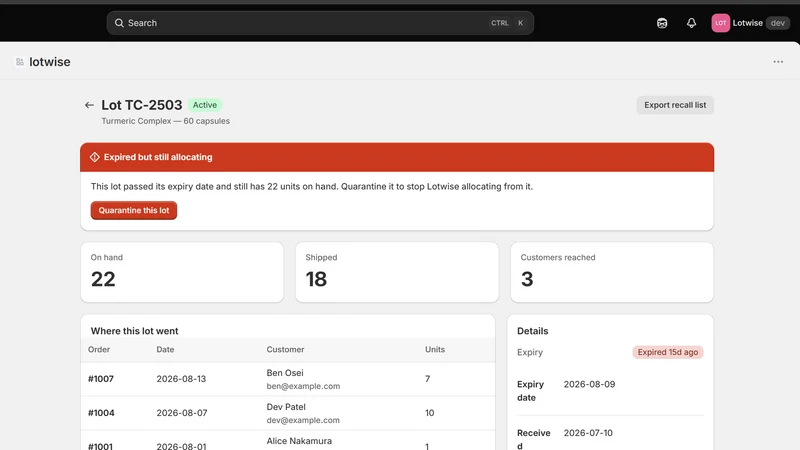The height and width of the screenshot is (450, 800).
Task: Click customer name Ben Osei
Action: tap(285, 373)
